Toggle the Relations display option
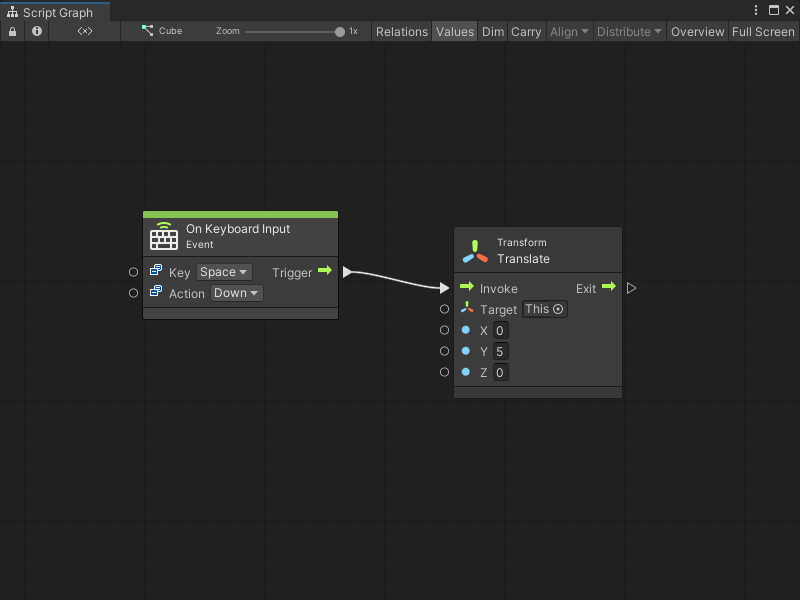The image size is (800, 600). pyautogui.click(x=401, y=31)
